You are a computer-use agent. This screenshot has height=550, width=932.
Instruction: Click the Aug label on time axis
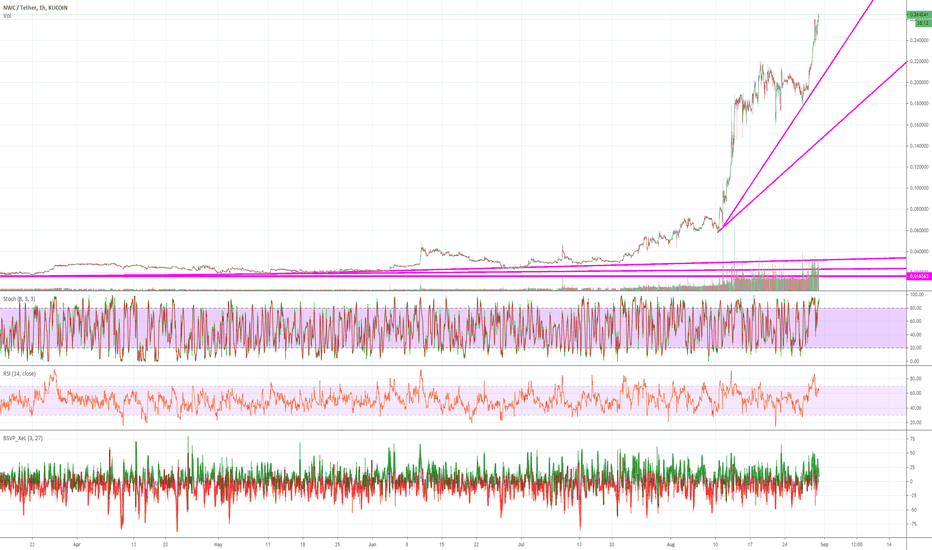[x=671, y=544]
